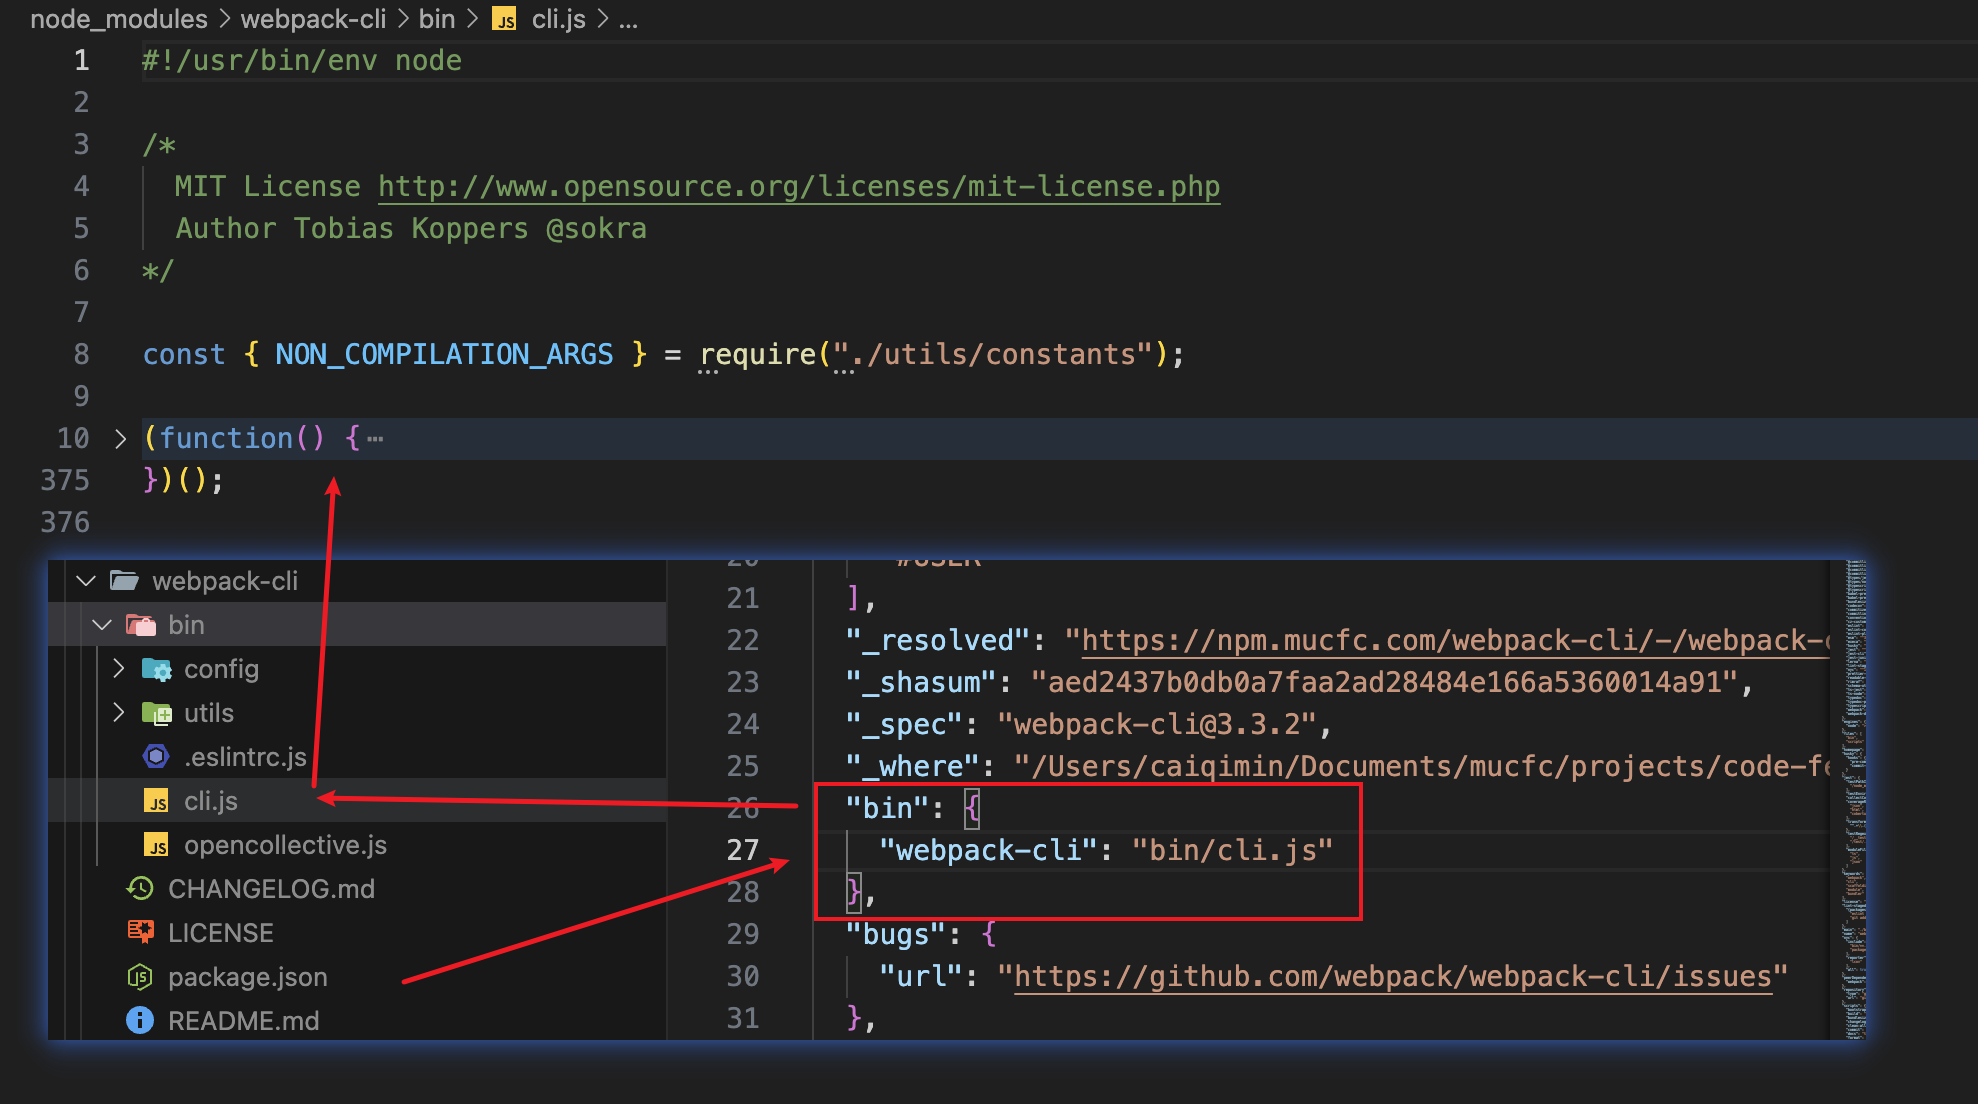This screenshot has height=1104, width=1978.
Task: Click the "_shasum" key
Action: (921, 683)
